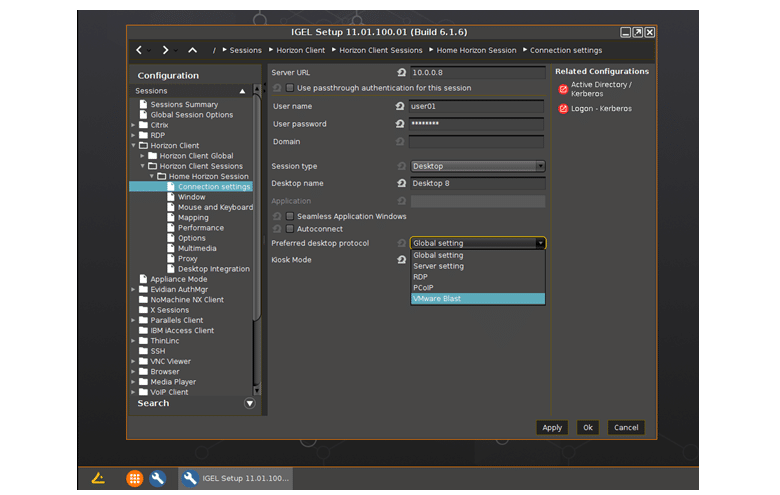This screenshot has height=495, width=780.
Task: Click the Domain input field
Action: point(476,142)
